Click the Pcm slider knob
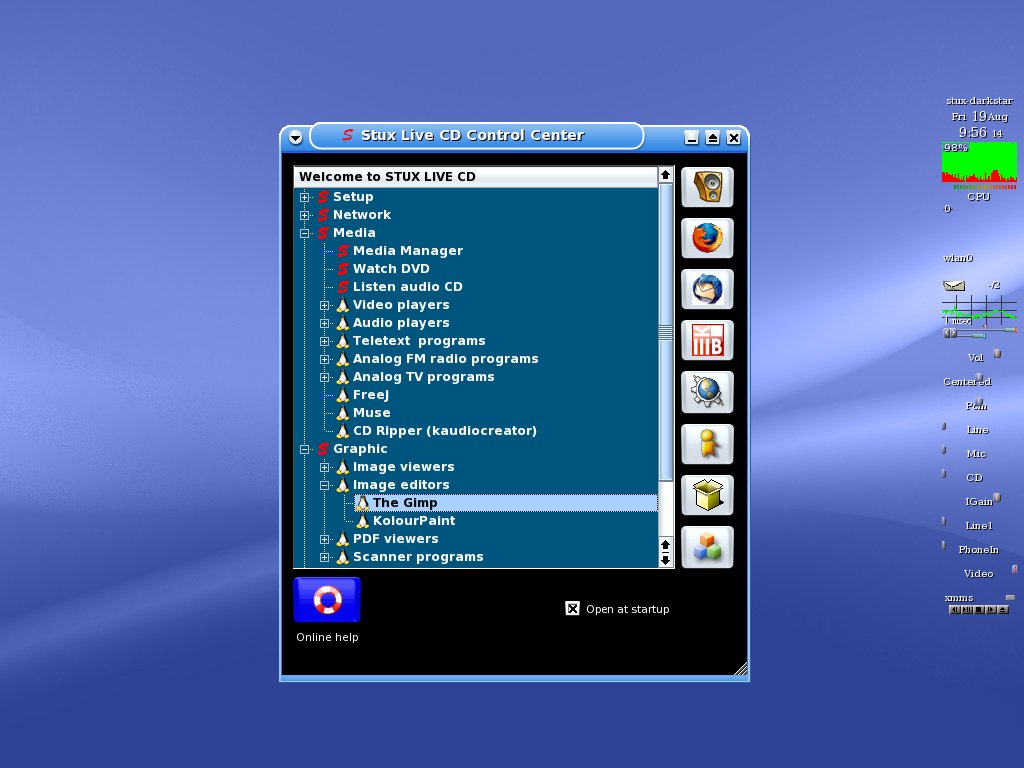The width and height of the screenshot is (1024, 768). [979, 402]
